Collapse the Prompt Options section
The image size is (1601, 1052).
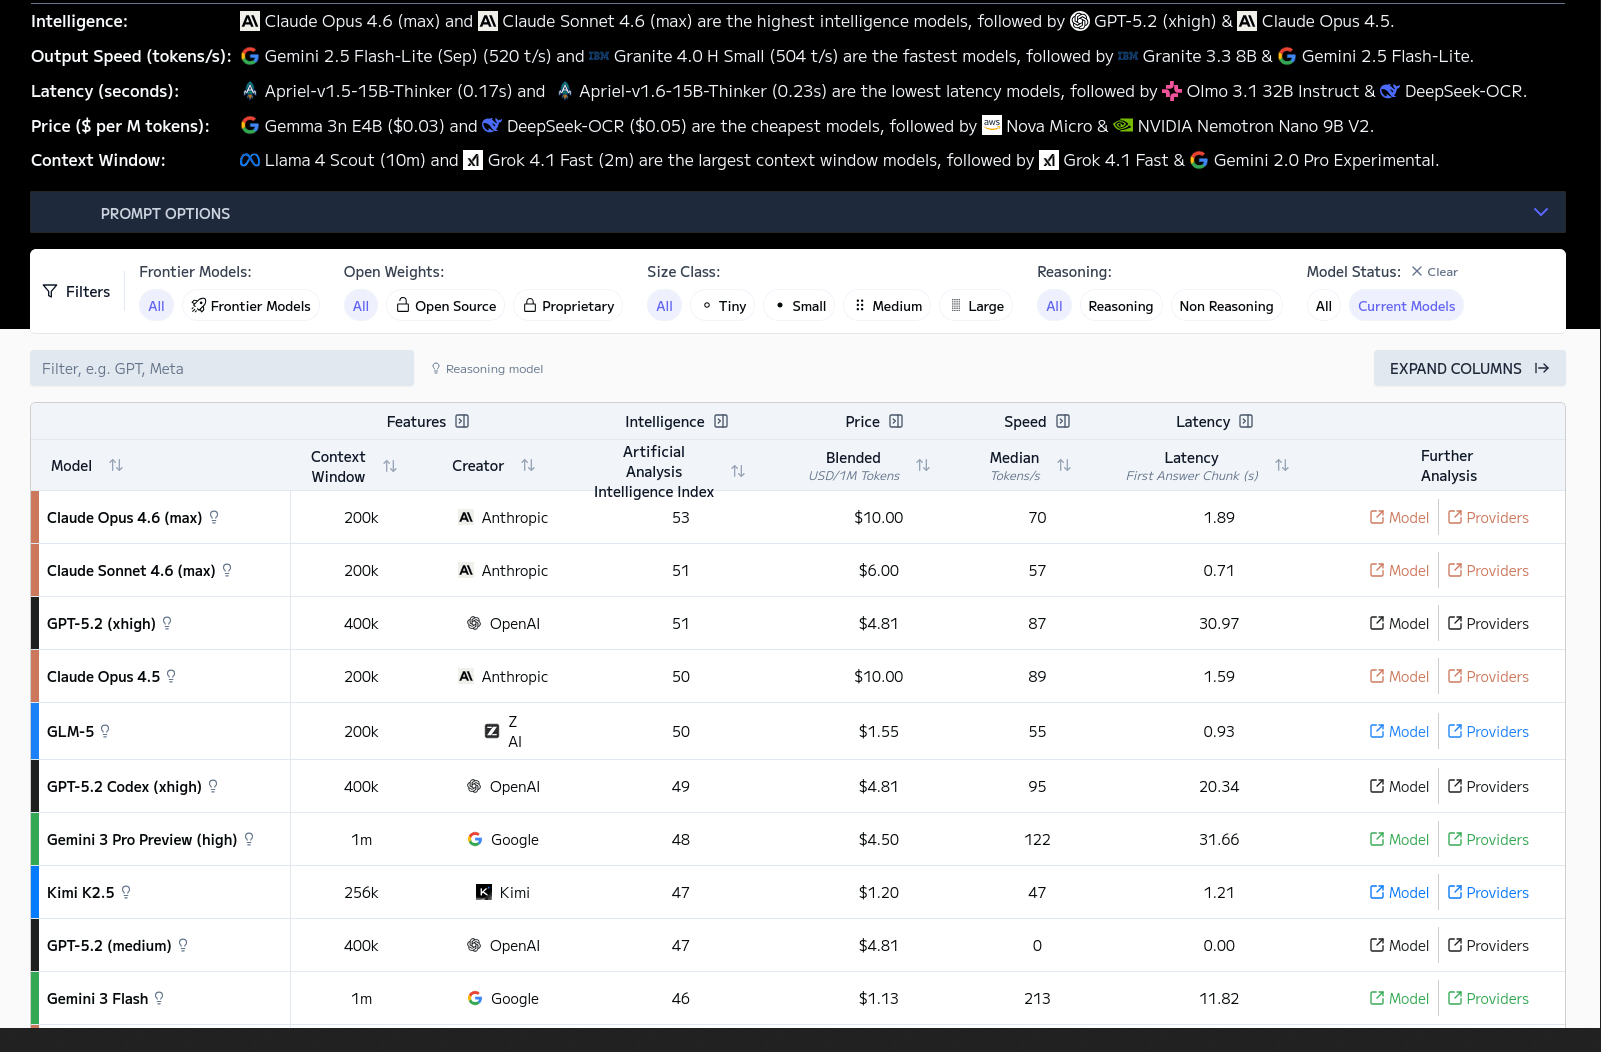(1539, 212)
